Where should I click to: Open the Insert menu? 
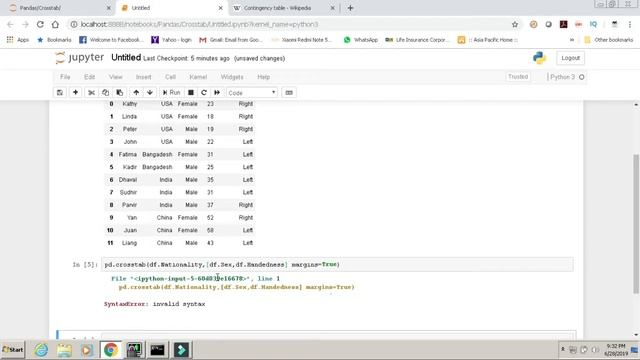pyautogui.click(x=143, y=77)
